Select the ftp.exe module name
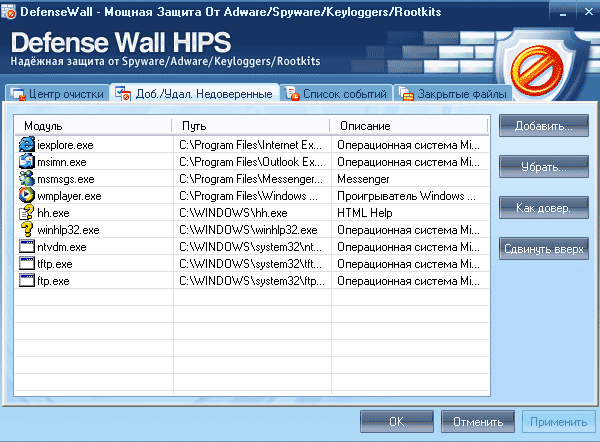Viewport: 600px width, 442px height. [53, 281]
